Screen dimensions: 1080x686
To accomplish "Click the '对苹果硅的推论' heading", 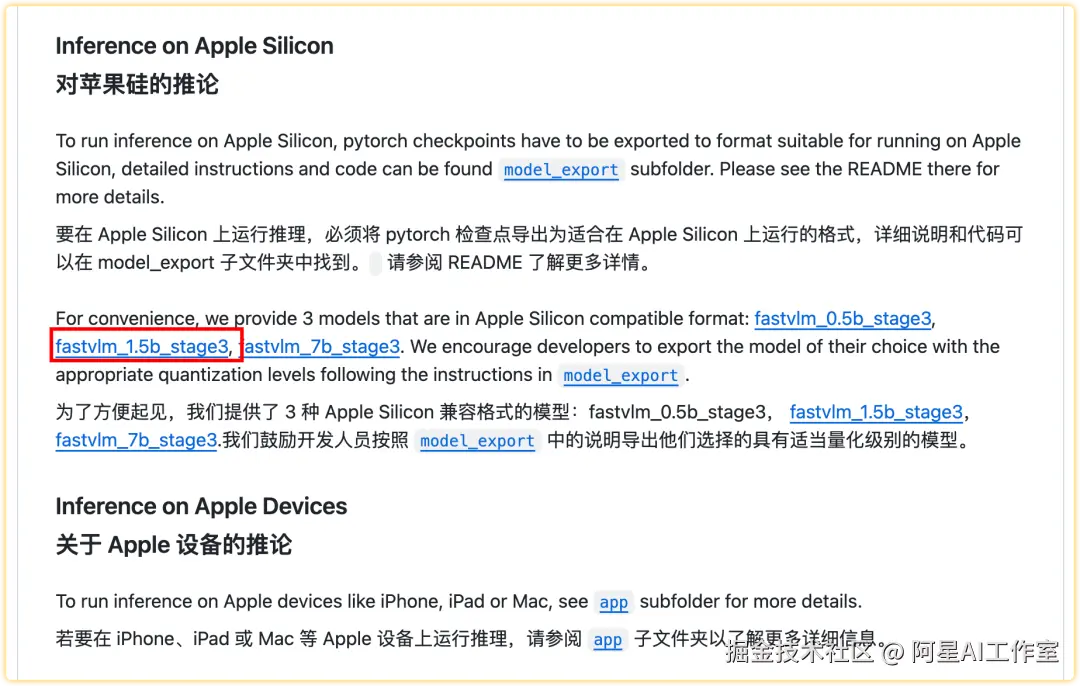I will (x=137, y=84).
